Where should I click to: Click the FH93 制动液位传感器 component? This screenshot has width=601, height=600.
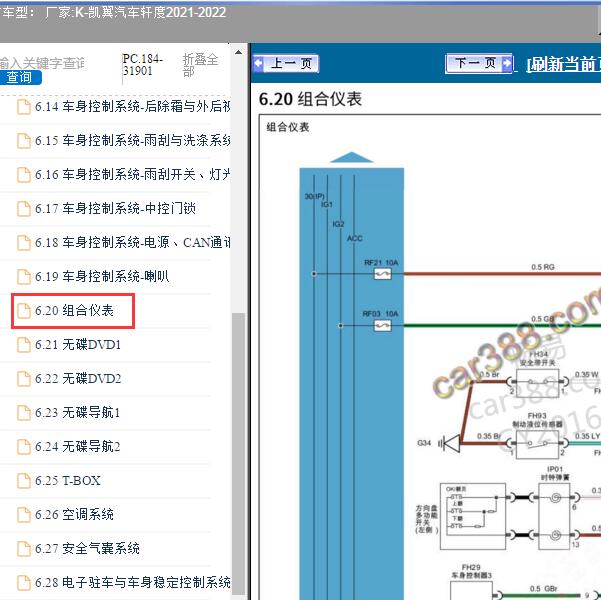click(537, 444)
